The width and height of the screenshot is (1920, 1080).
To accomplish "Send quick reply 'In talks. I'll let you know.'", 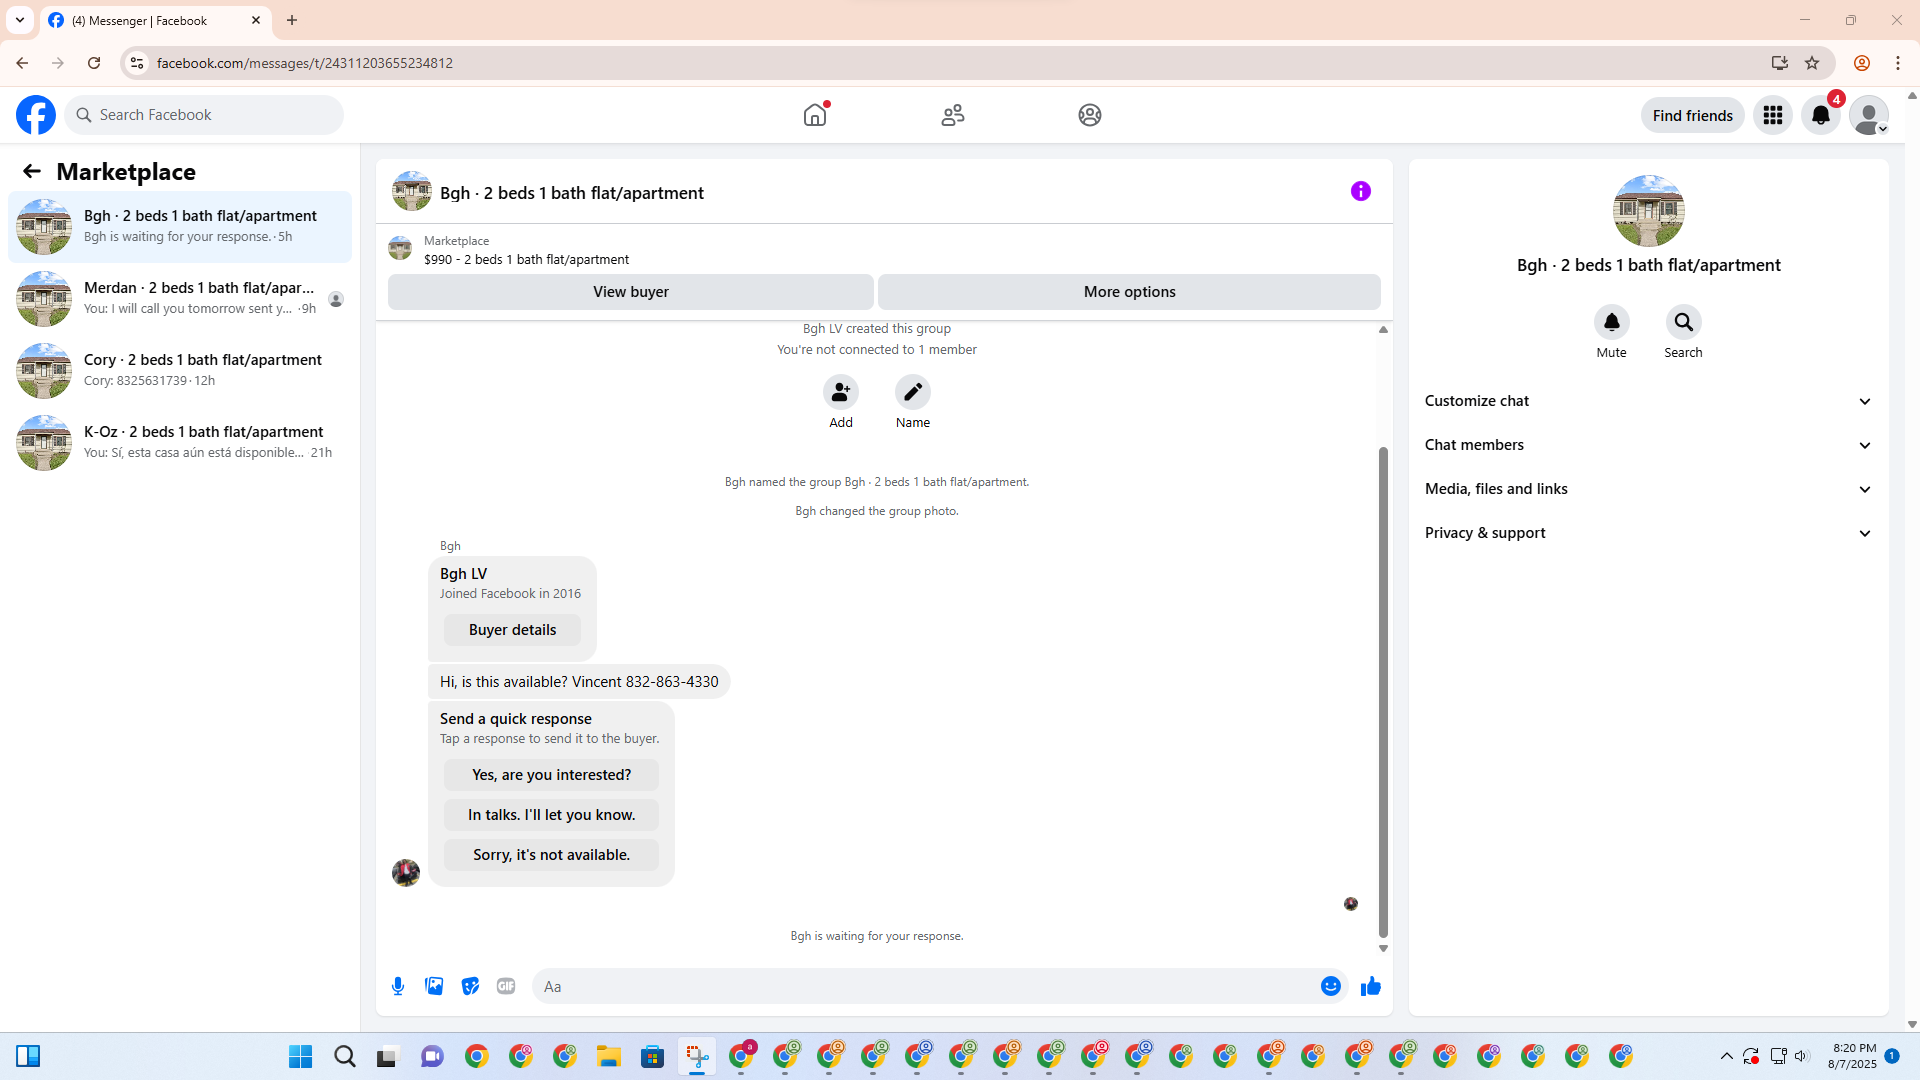I will pyautogui.click(x=551, y=815).
